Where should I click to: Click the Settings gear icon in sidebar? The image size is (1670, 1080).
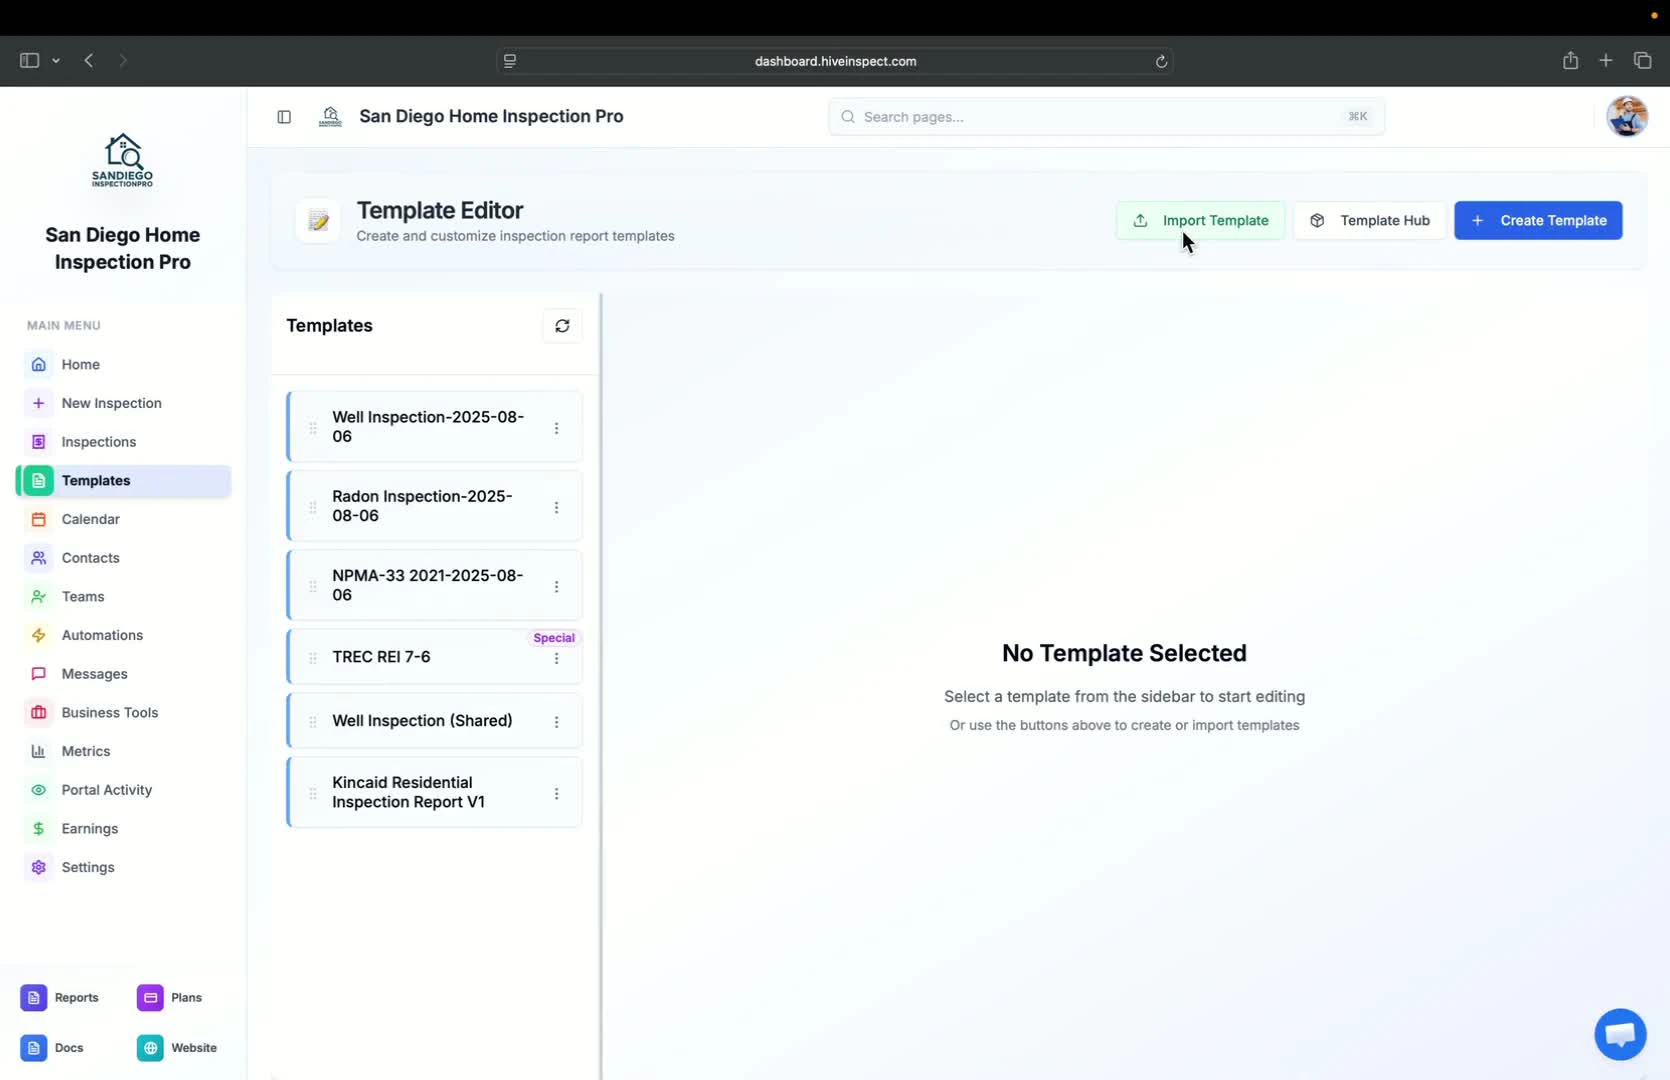[38, 867]
